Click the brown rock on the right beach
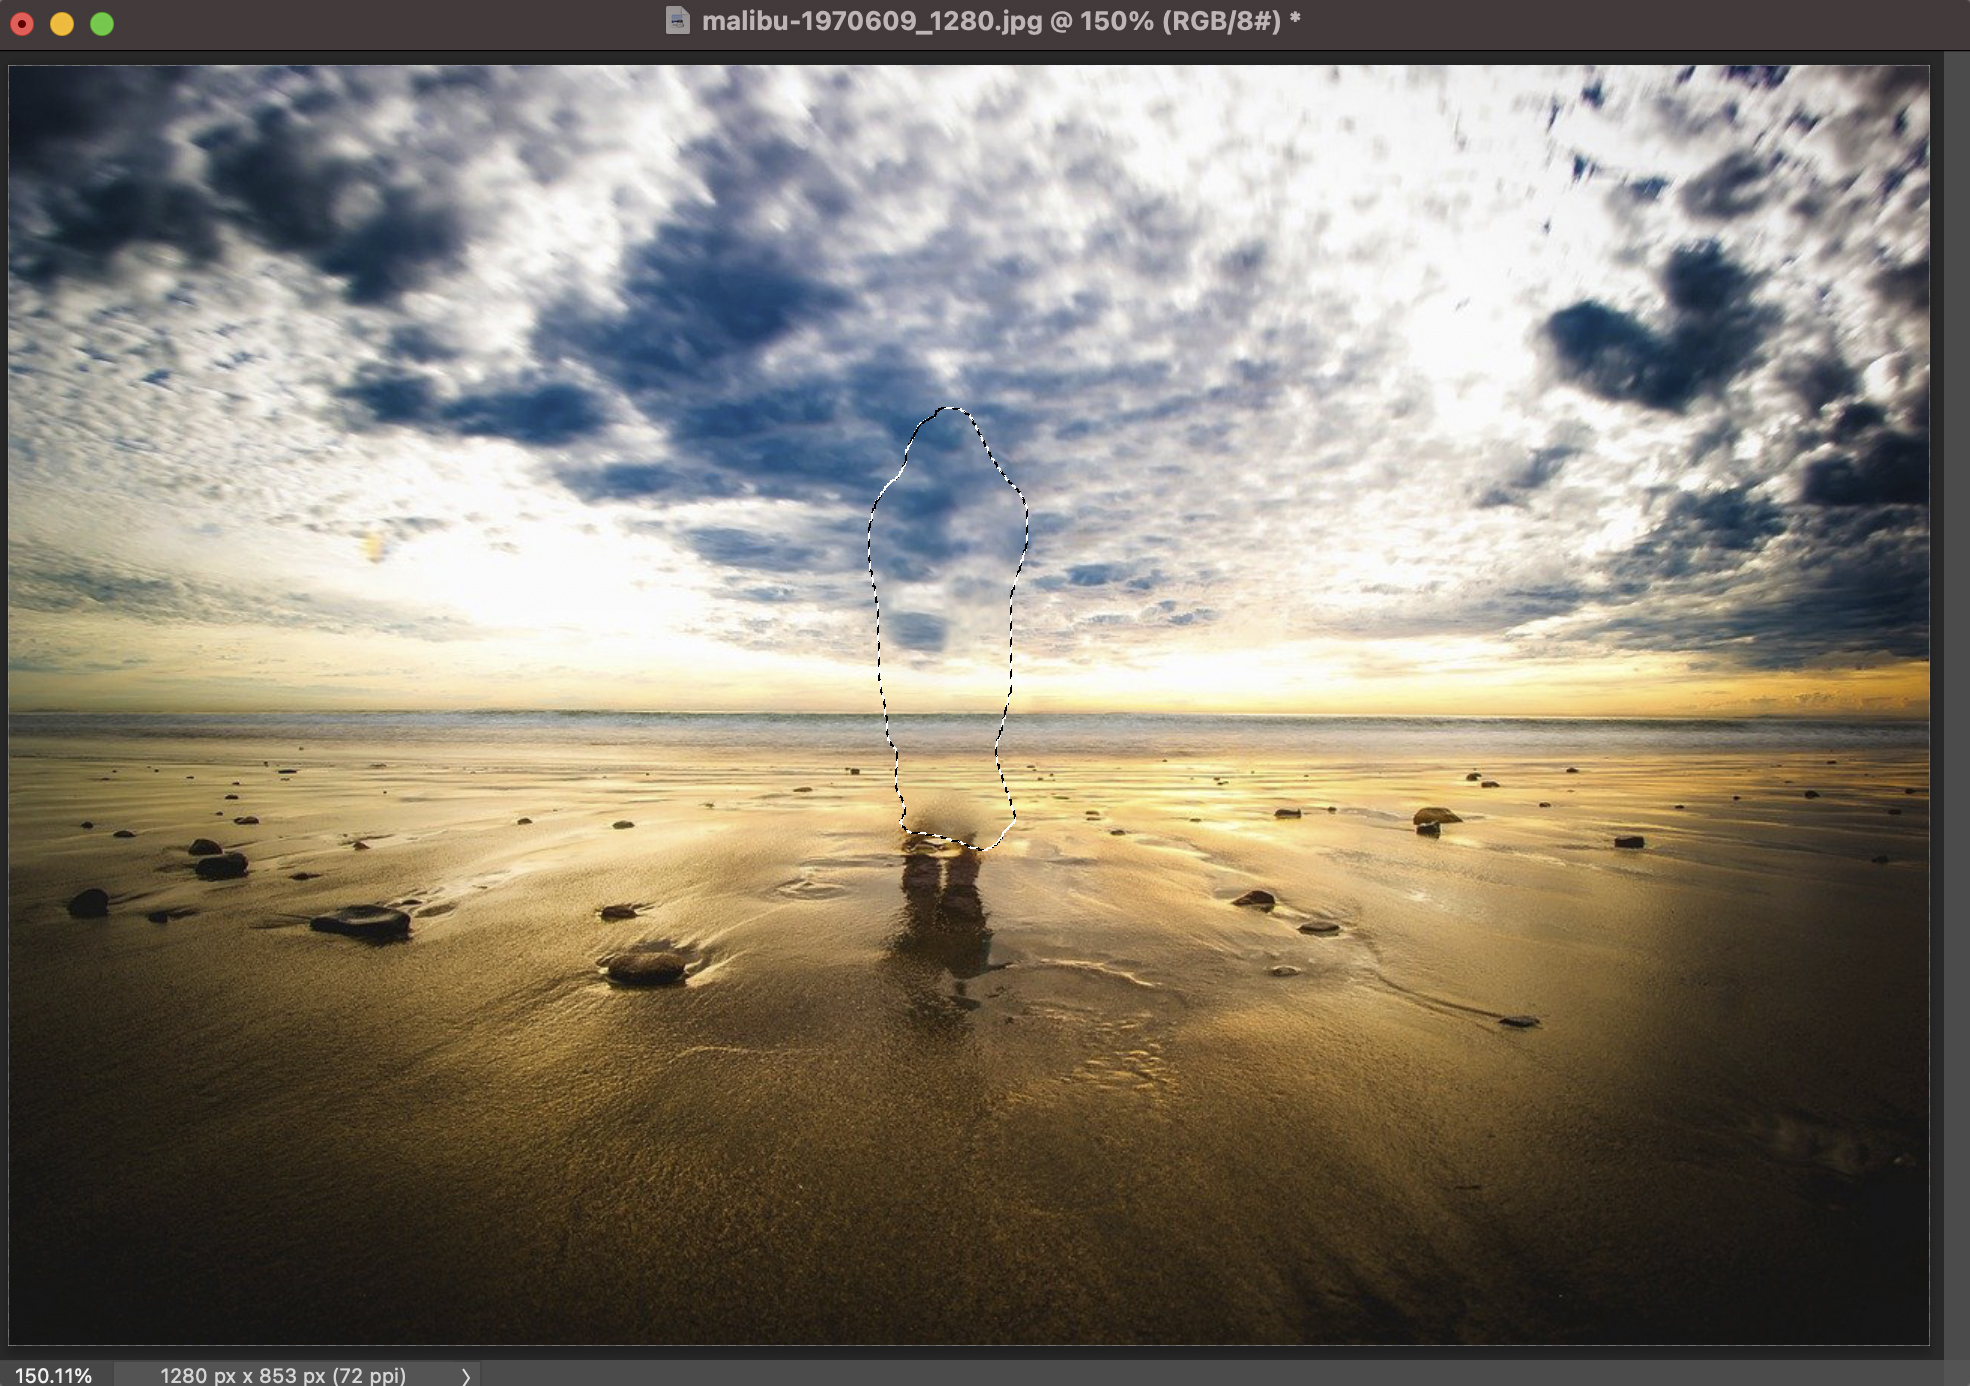 pos(1435,817)
